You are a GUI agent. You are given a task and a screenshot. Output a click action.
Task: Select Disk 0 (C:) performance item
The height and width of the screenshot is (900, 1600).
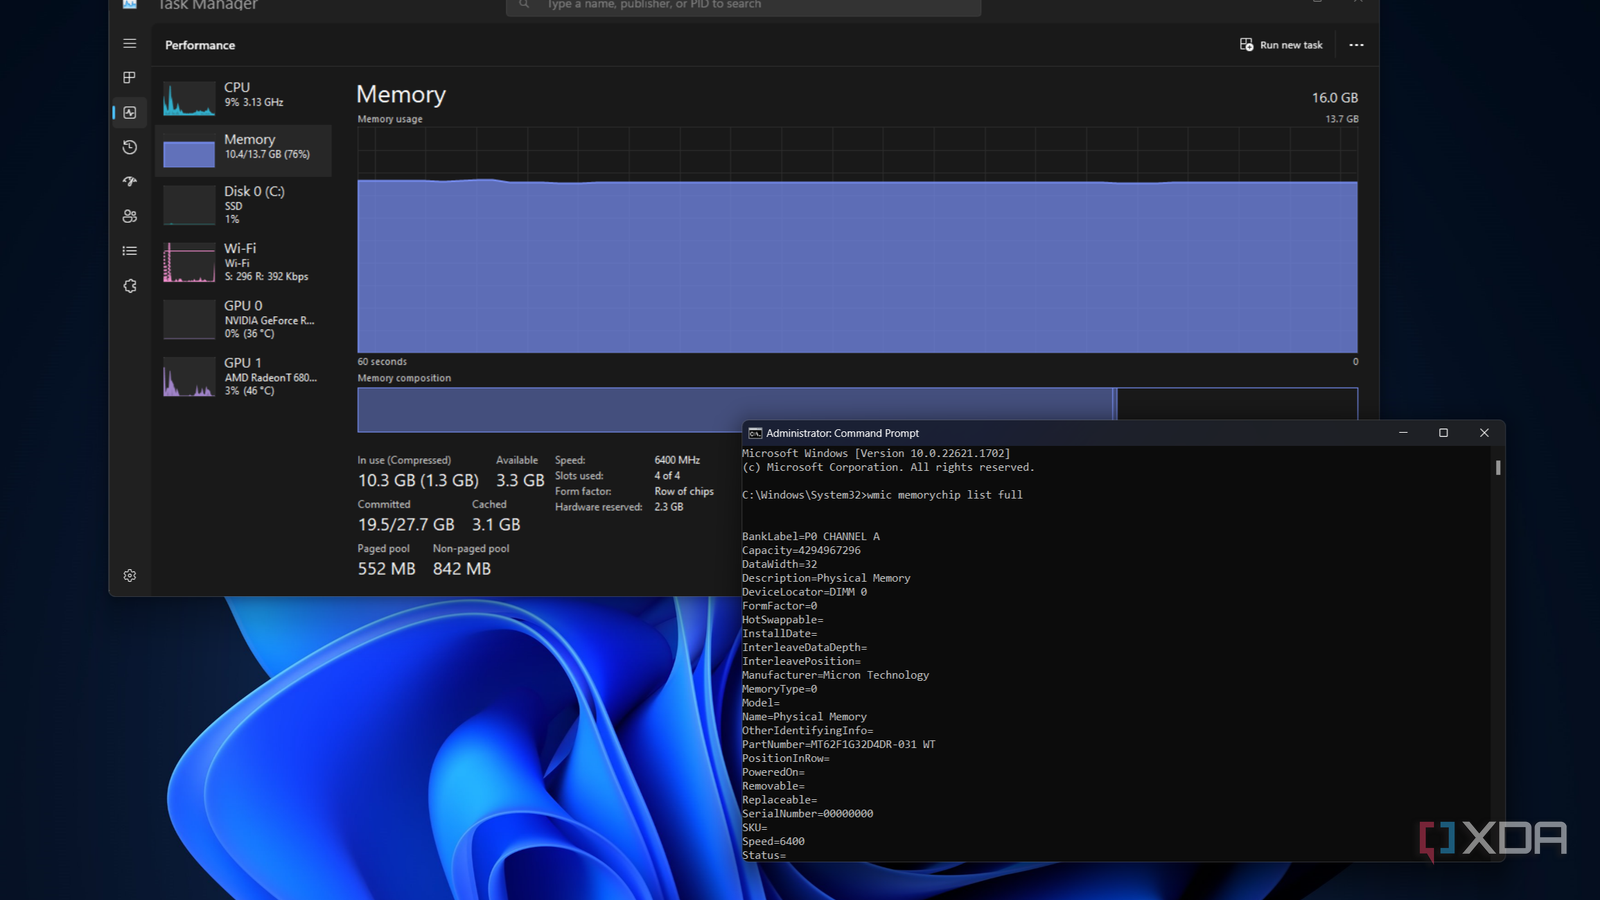243,205
